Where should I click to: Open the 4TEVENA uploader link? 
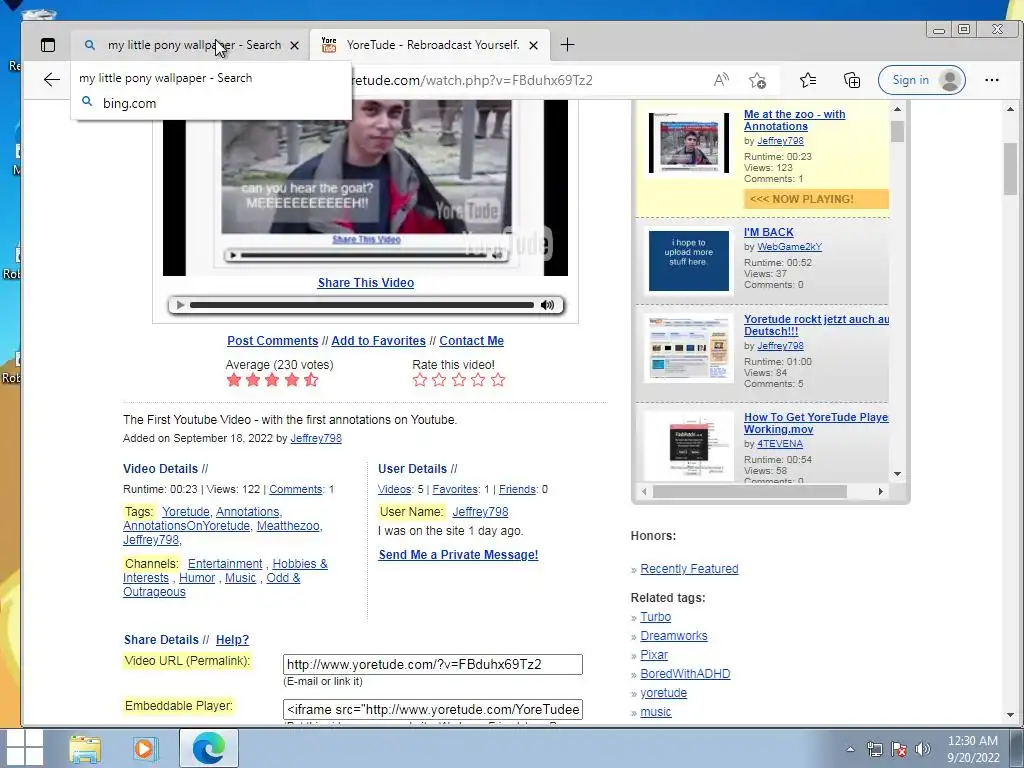point(780,444)
